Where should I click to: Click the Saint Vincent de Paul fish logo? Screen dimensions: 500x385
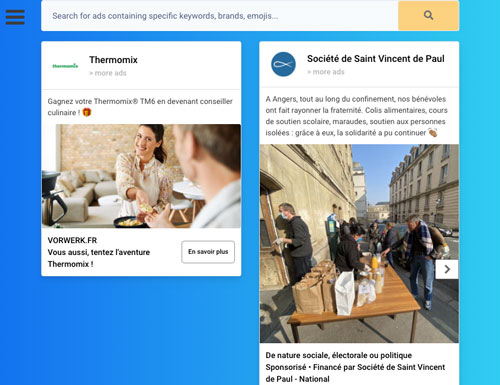[283, 64]
